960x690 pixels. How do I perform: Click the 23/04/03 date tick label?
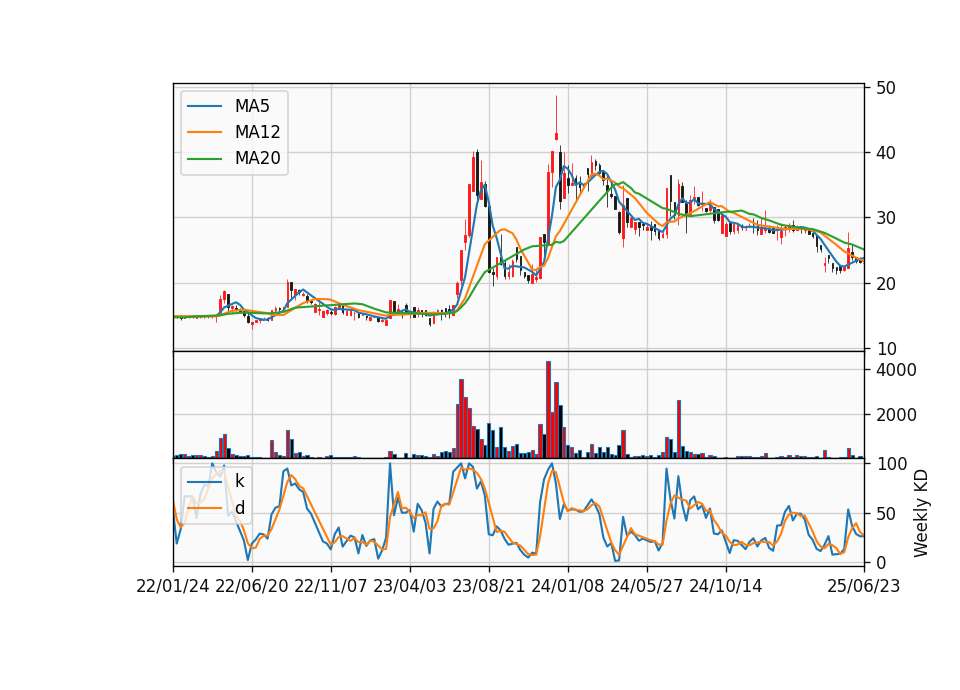(x=410, y=586)
